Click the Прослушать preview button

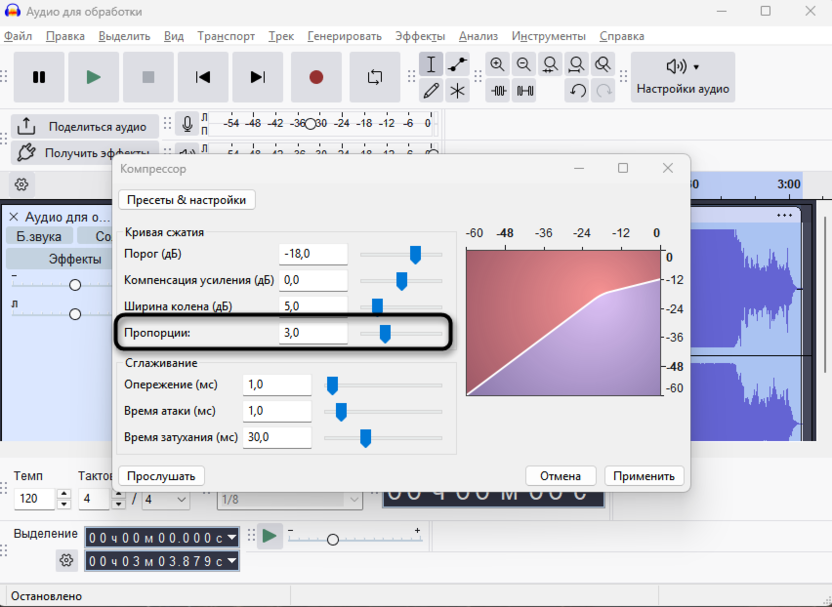click(x=161, y=476)
